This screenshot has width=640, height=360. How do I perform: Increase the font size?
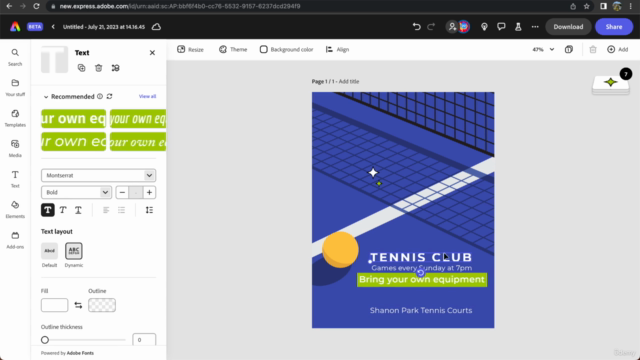point(149,192)
